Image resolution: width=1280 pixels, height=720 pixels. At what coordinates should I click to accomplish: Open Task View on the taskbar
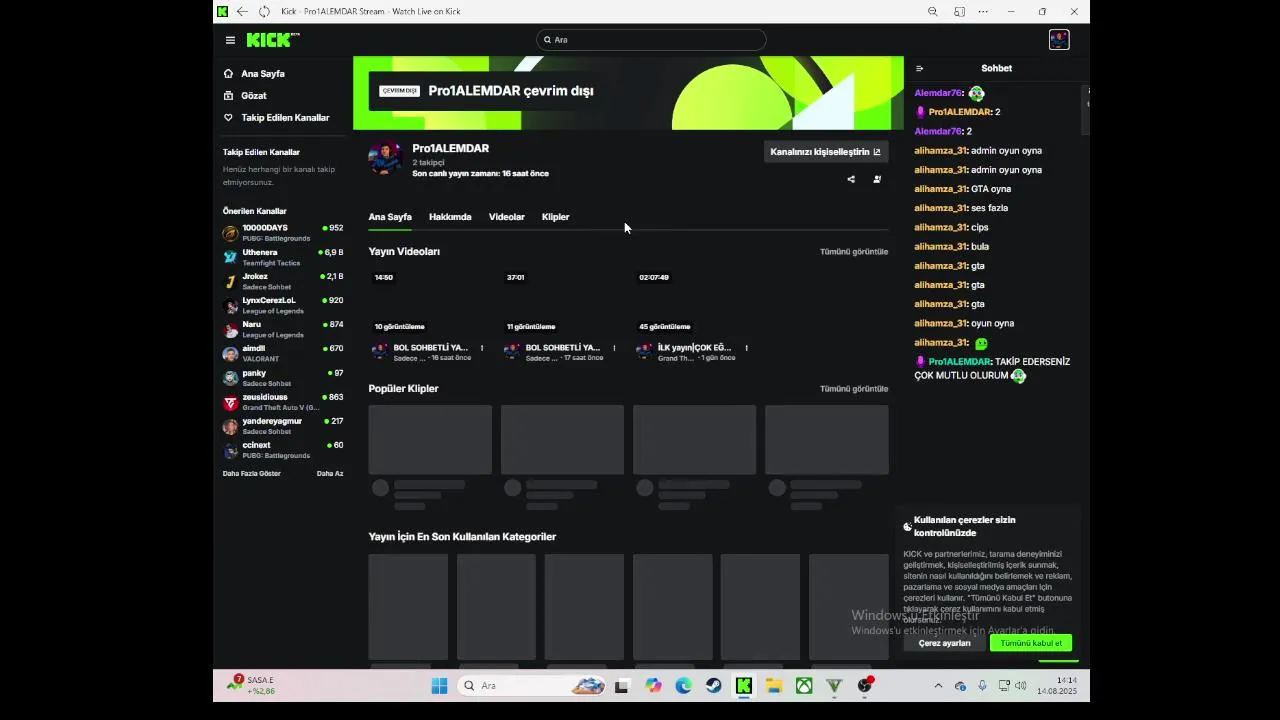(621, 686)
